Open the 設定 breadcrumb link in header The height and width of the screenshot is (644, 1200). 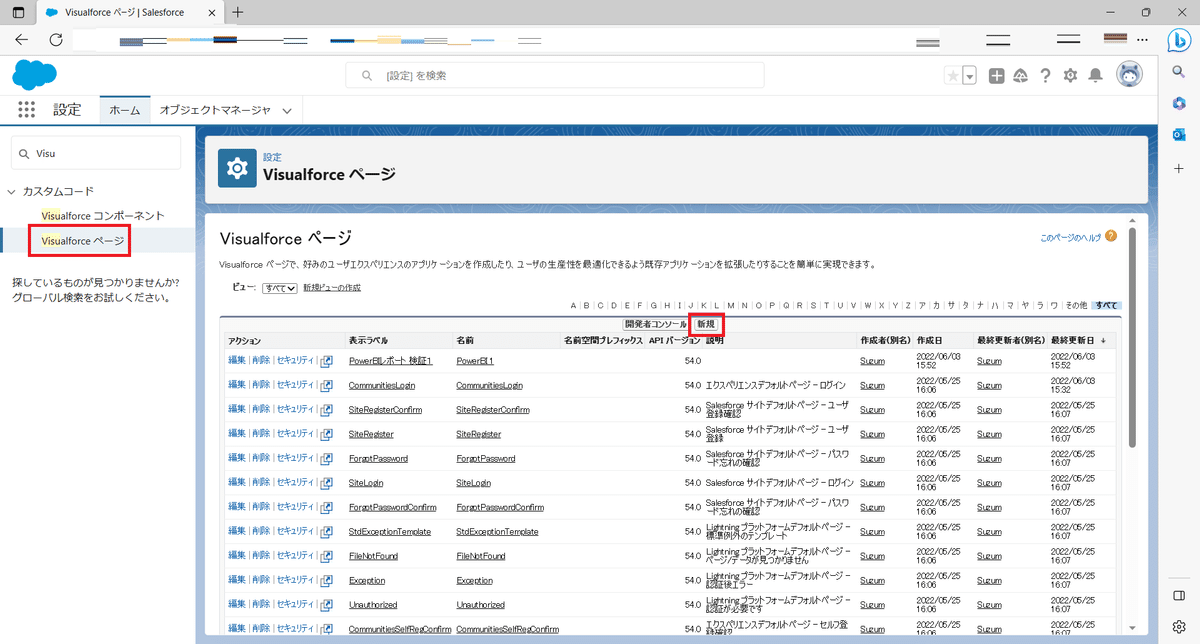pyautogui.click(x=272, y=157)
